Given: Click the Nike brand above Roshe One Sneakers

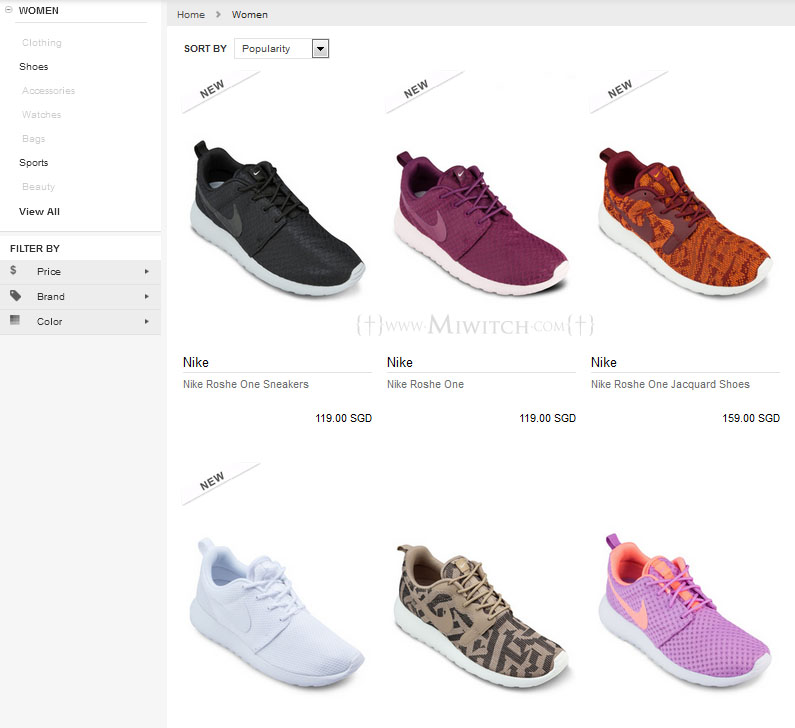Looking at the screenshot, I should click(x=196, y=362).
